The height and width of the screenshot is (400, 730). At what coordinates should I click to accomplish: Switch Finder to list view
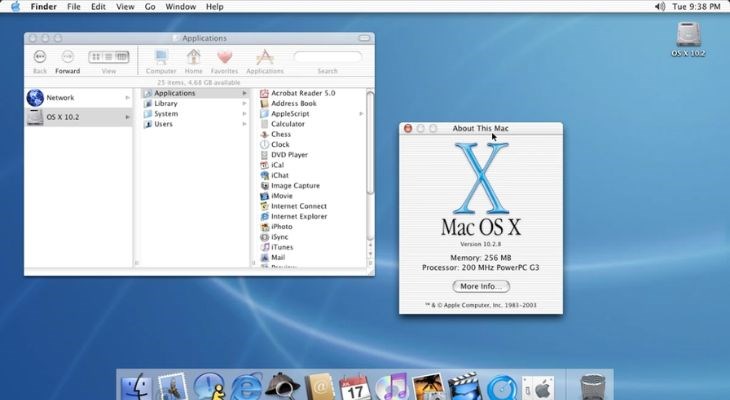point(108,57)
